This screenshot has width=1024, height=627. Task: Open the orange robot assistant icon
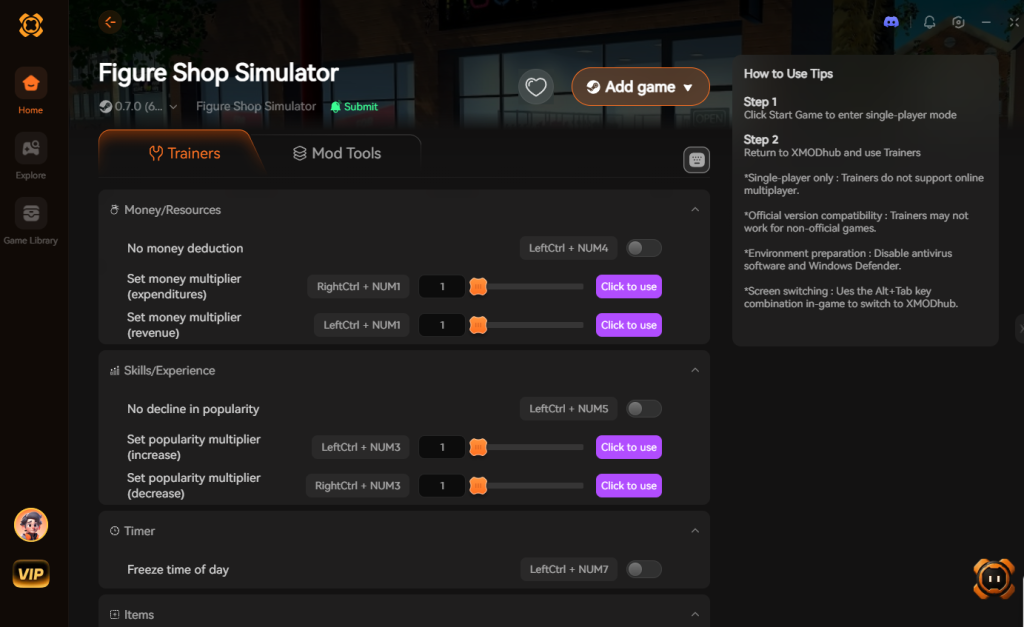[994, 579]
